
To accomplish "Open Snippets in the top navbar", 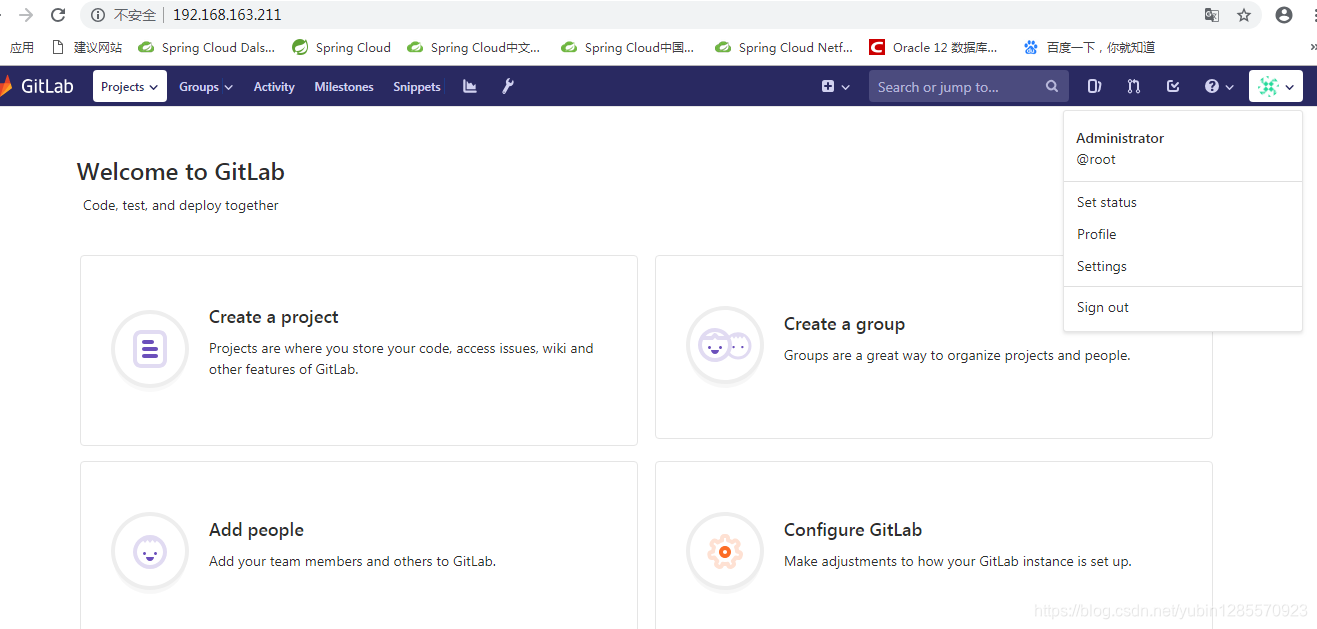I will [417, 87].
